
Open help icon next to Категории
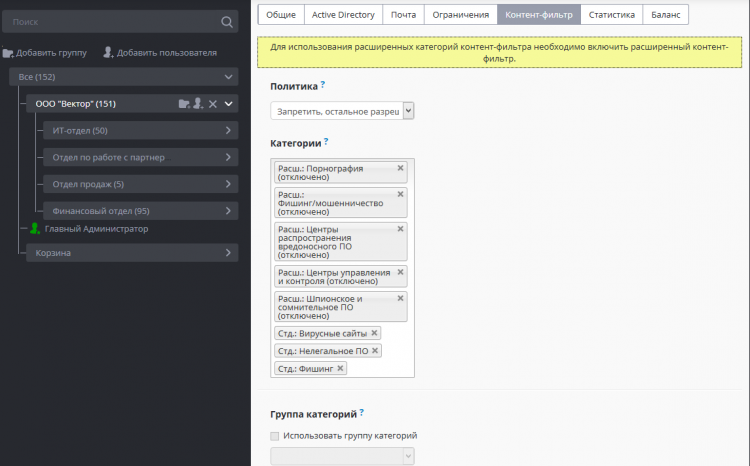click(326, 142)
